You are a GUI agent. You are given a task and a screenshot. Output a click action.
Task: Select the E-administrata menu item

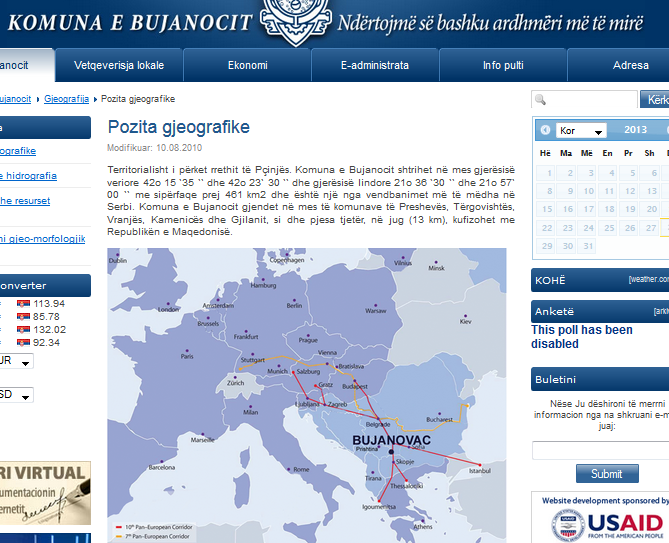375,65
